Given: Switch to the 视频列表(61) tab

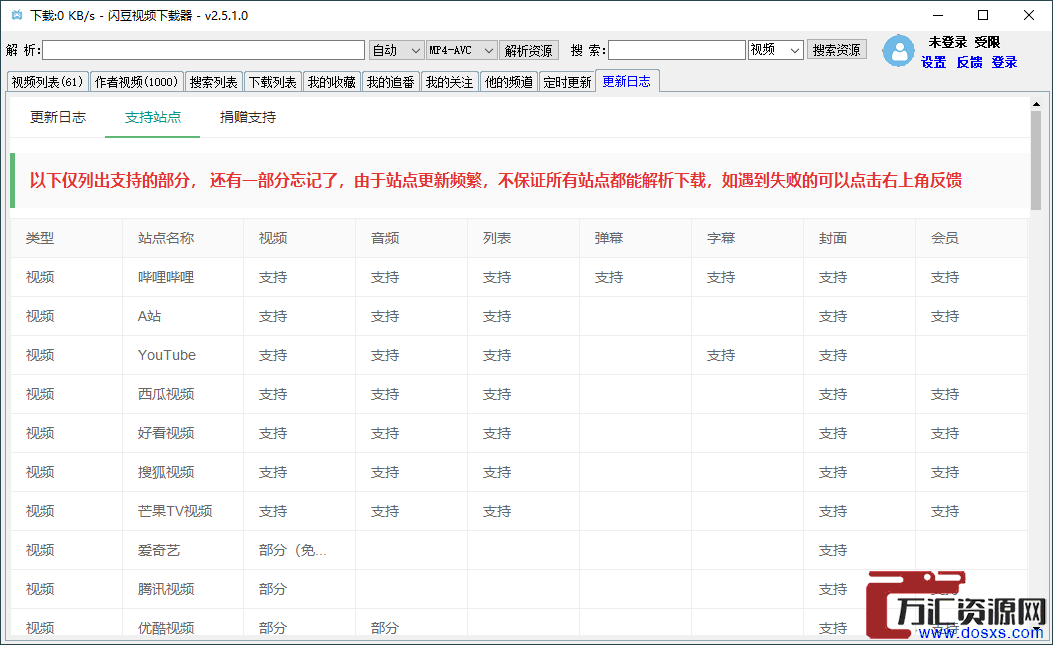Looking at the screenshot, I should click(47, 82).
